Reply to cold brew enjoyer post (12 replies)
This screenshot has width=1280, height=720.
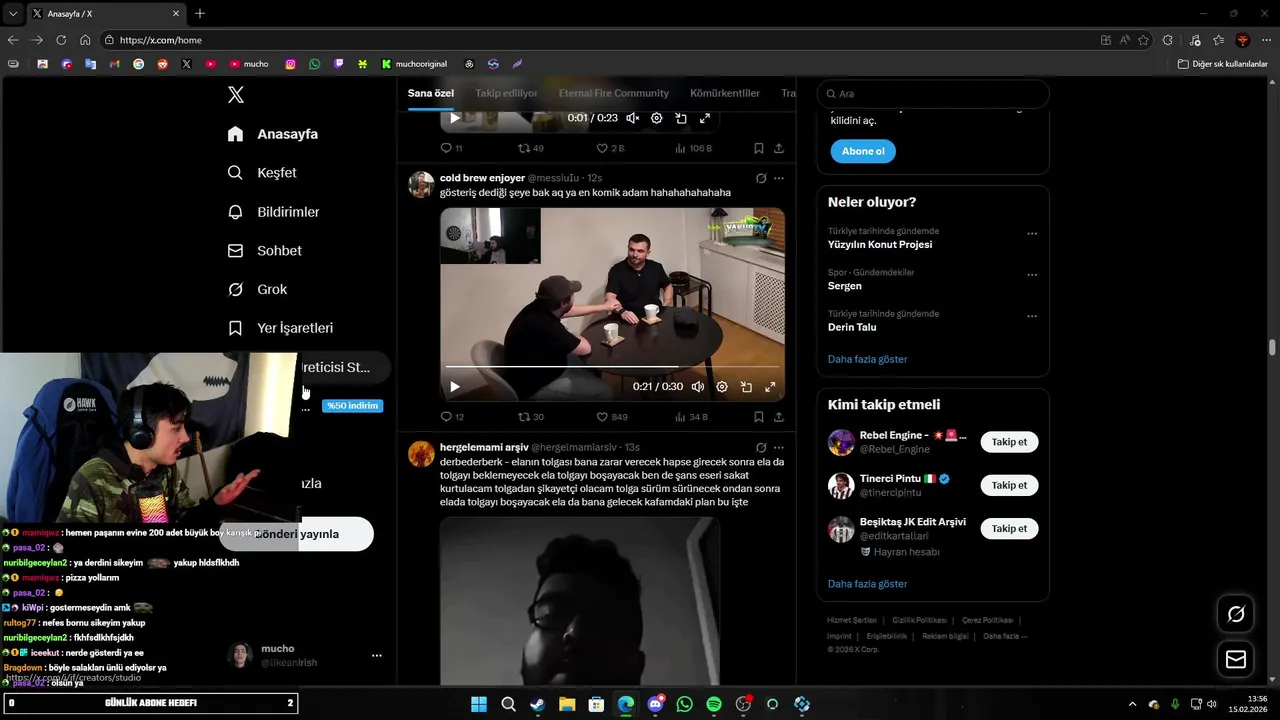[x=452, y=417]
